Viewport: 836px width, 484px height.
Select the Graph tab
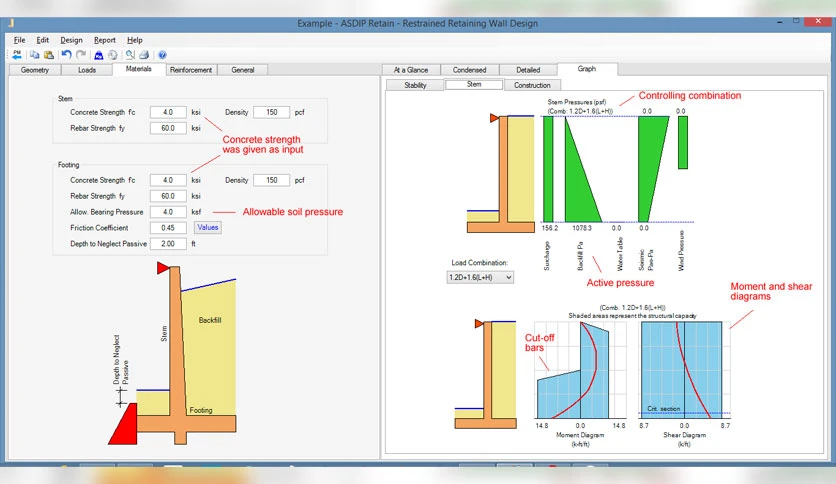pos(586,69)
